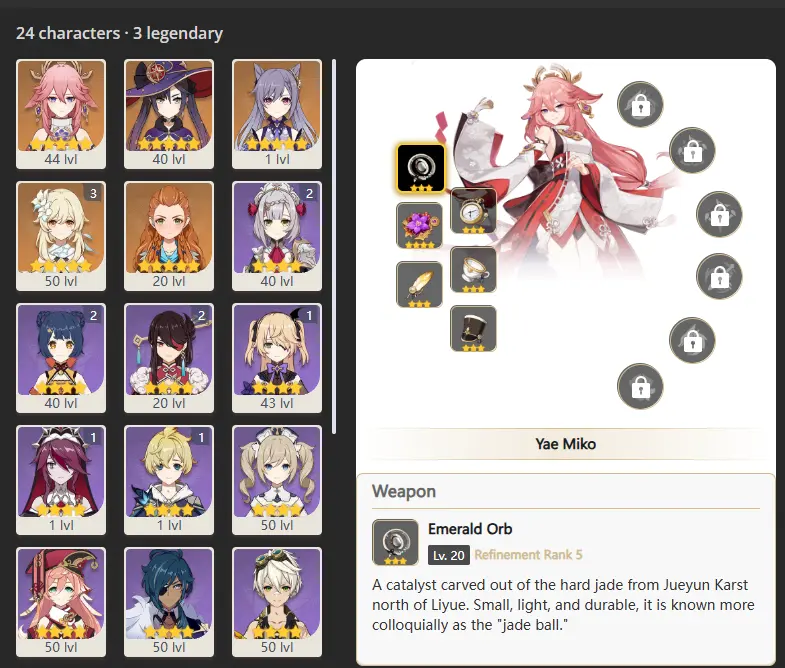Select the level 44 pink-haired character card
Screen dimensions: 785x668
61,114
